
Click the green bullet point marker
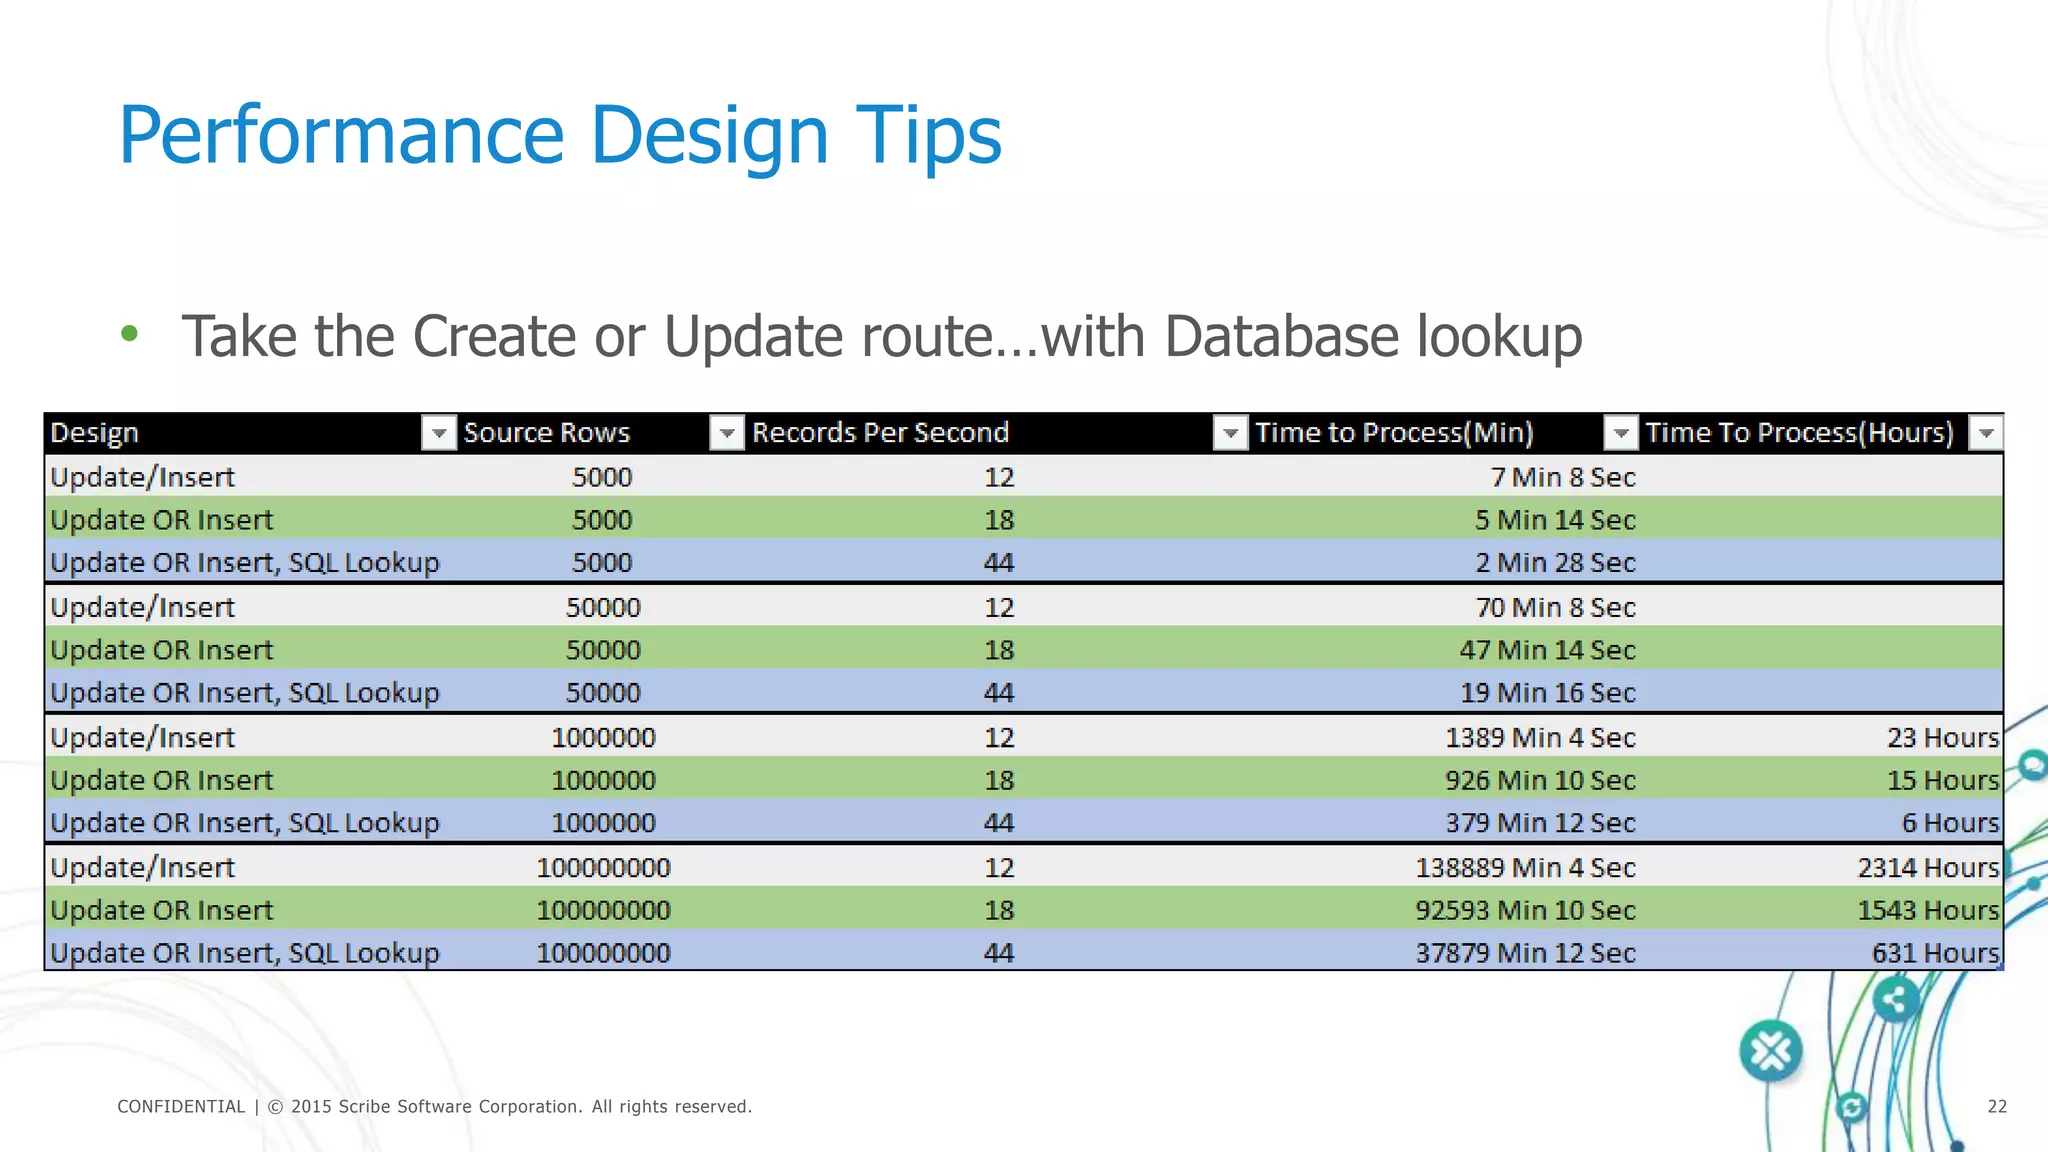coord(129,334)
